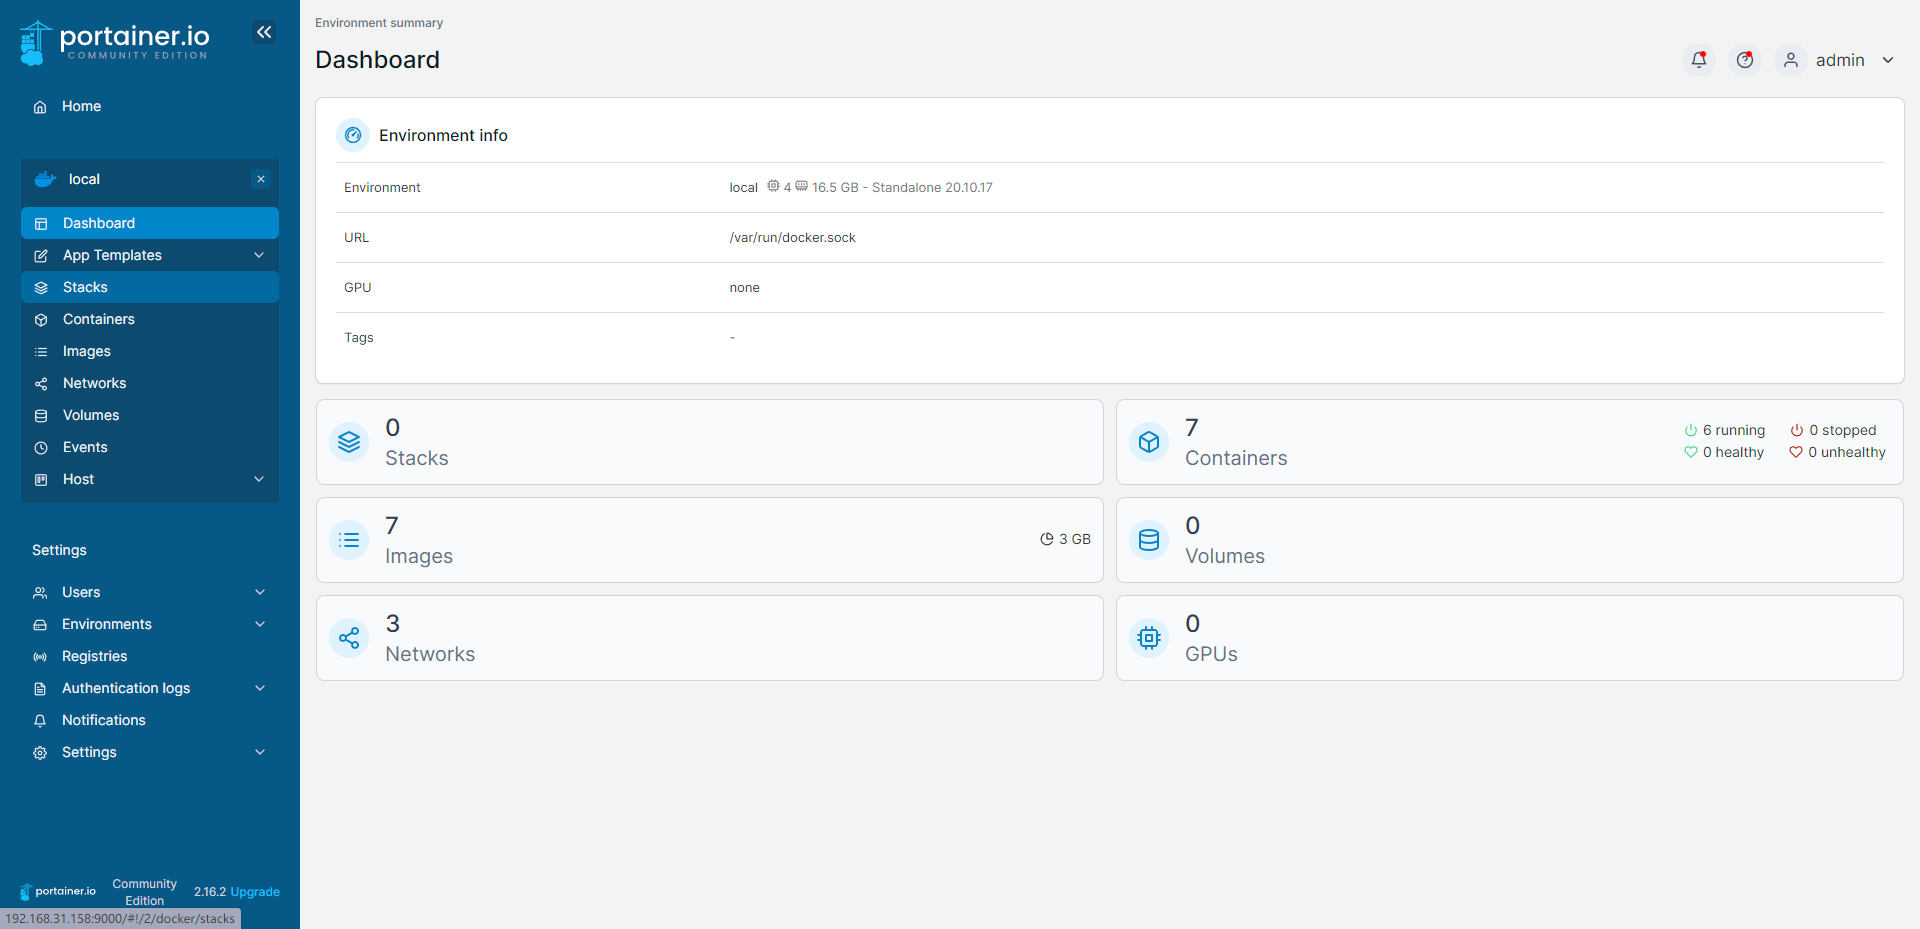Click the Events clock icon in sidebar

point(41,448)
